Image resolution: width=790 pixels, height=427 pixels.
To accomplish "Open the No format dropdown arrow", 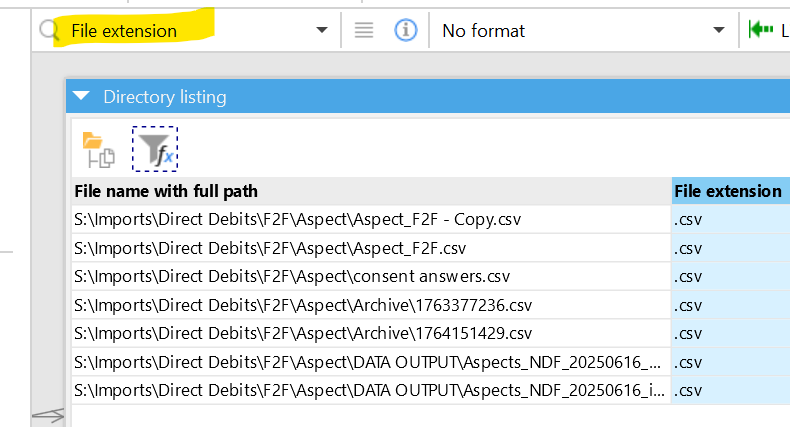I will coord(718,31).
